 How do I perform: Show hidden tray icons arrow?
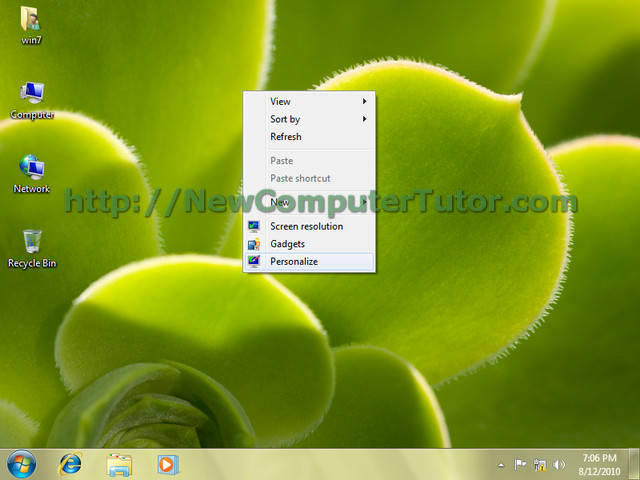point(501,465)
